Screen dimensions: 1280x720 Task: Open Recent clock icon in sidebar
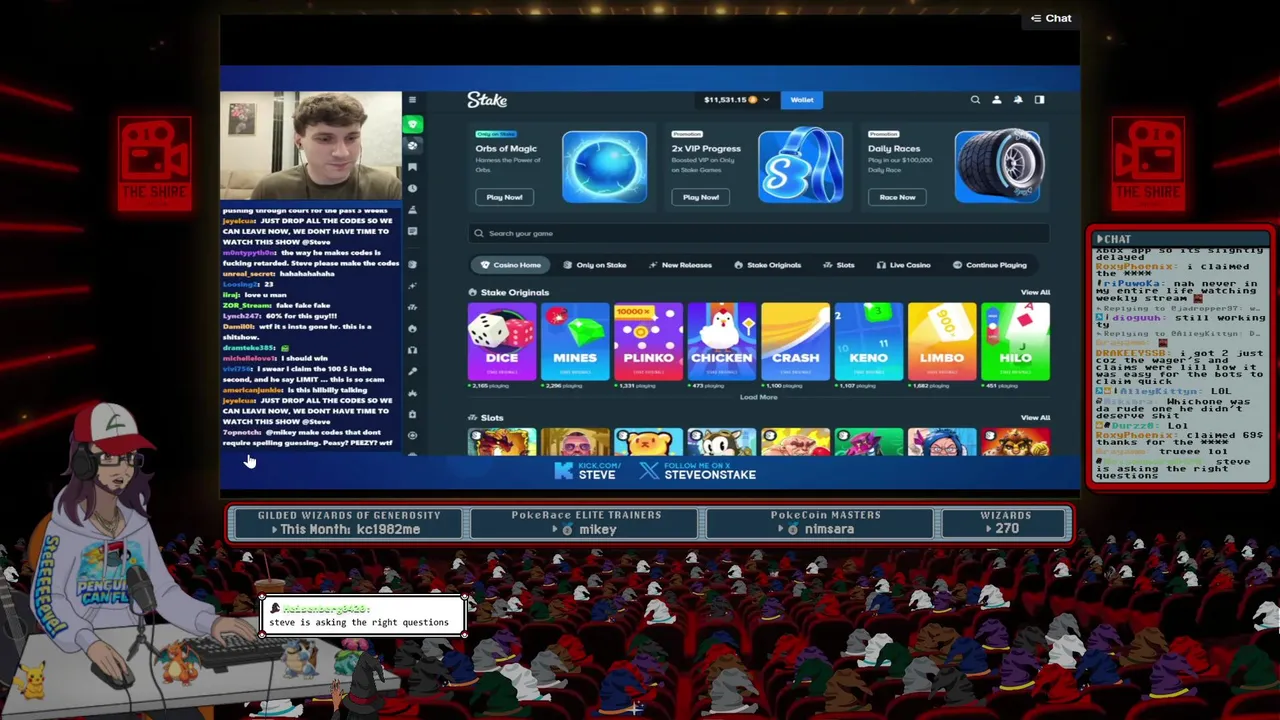pyautogui.click(x=412, y=188)
